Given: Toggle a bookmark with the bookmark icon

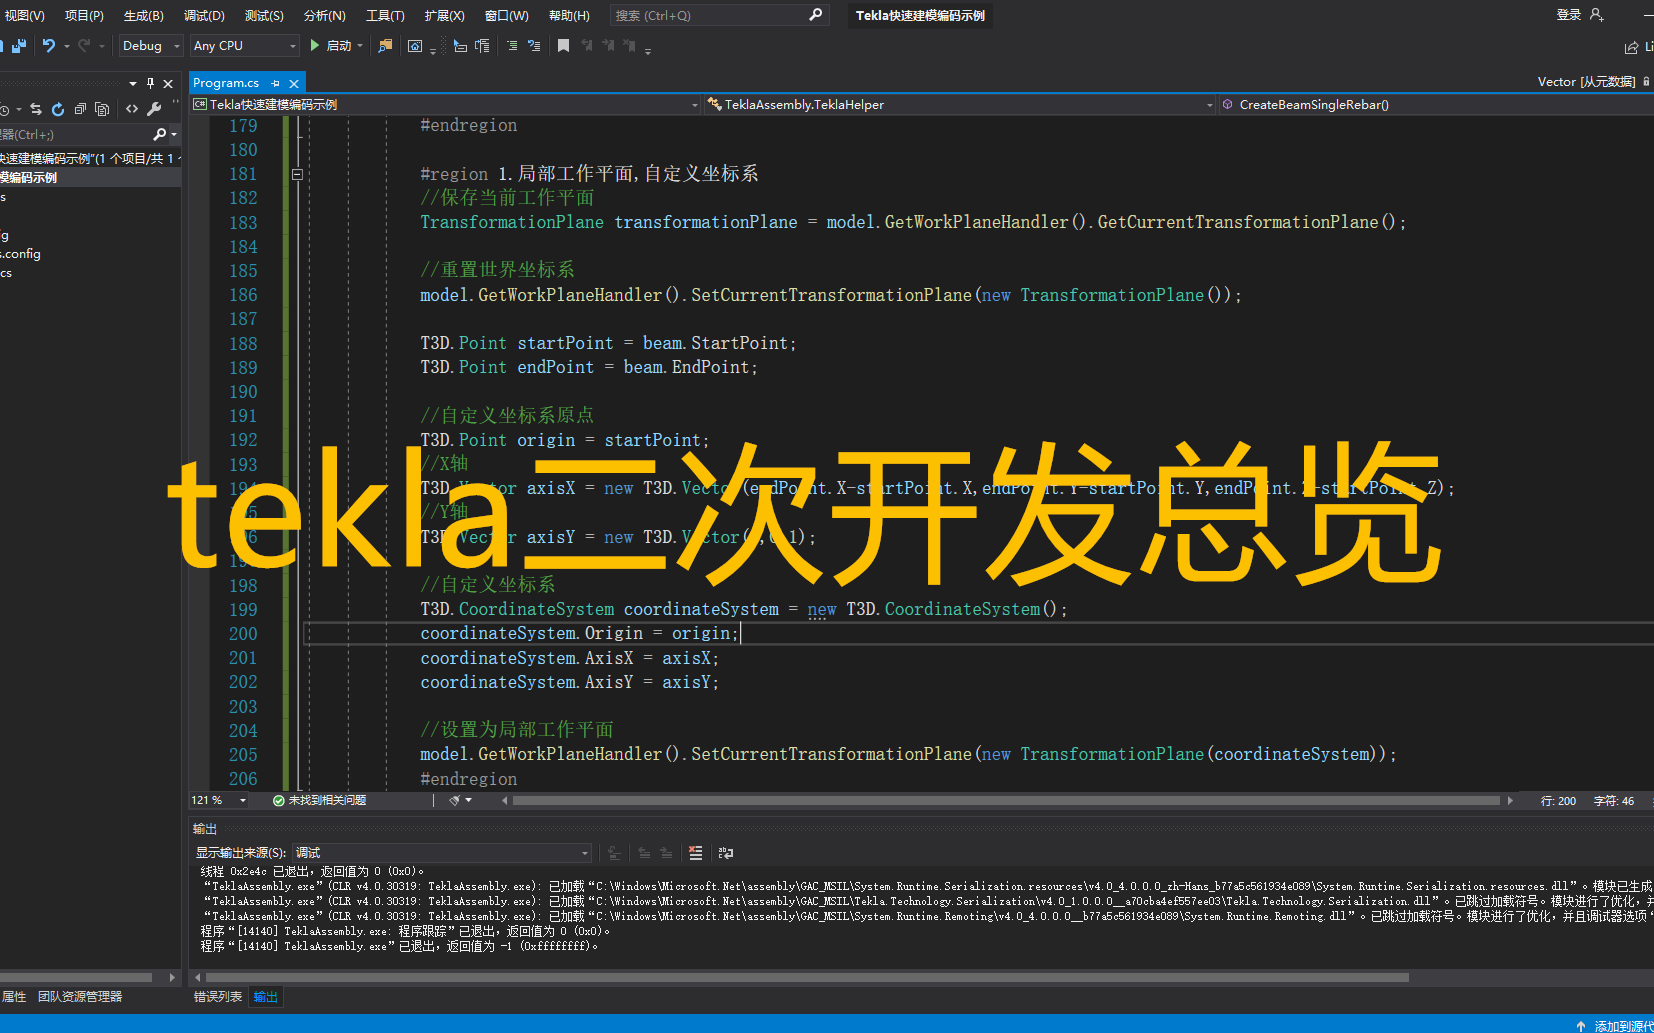Looking at the screenshot, I should point(563,46).
